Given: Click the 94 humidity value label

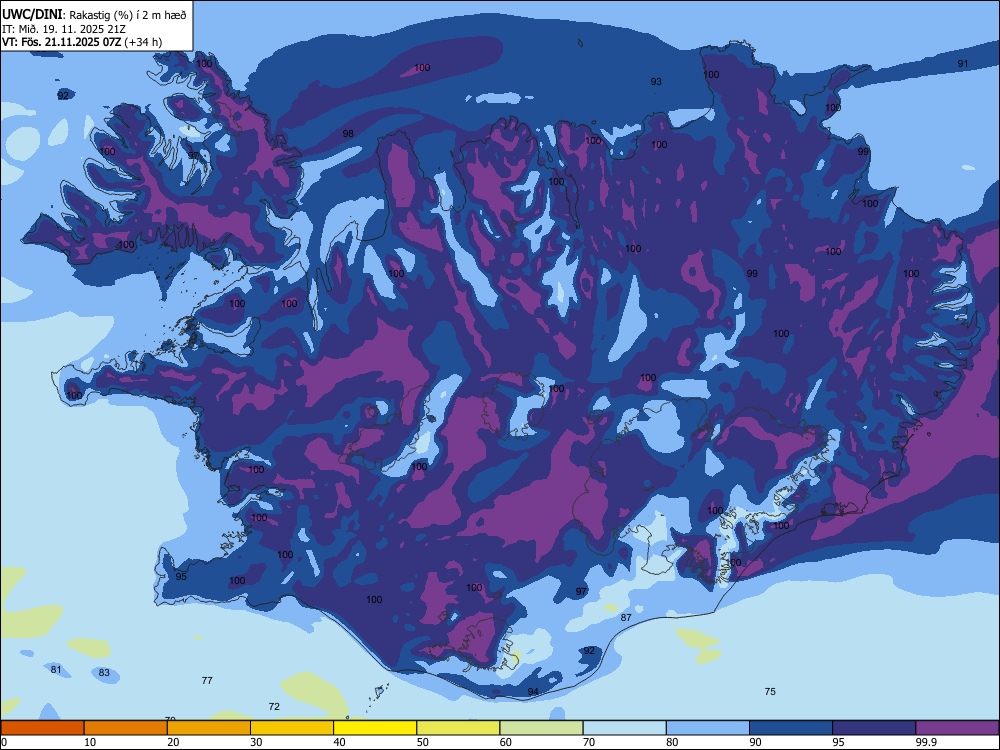Looking at the screenshot, I should point(533,691).
